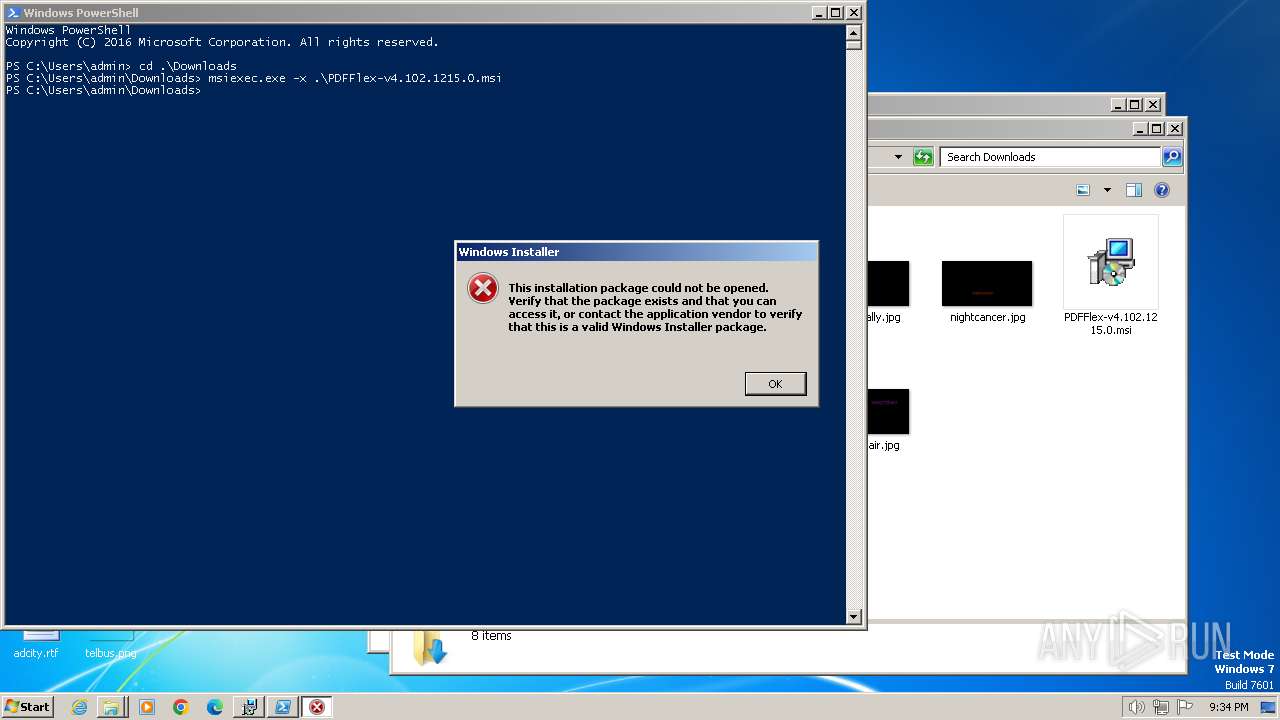Open the Start menu
This screenshot has width=1280, height=720.
pyautogui.click(x=28, y=706)
